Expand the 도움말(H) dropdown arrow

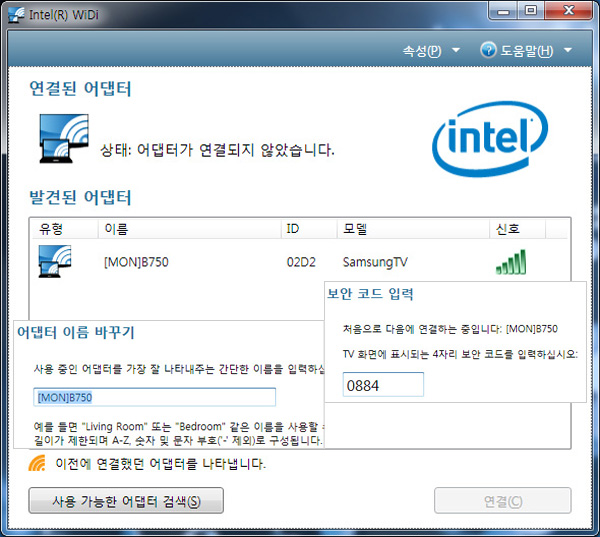tap(568, 50)
